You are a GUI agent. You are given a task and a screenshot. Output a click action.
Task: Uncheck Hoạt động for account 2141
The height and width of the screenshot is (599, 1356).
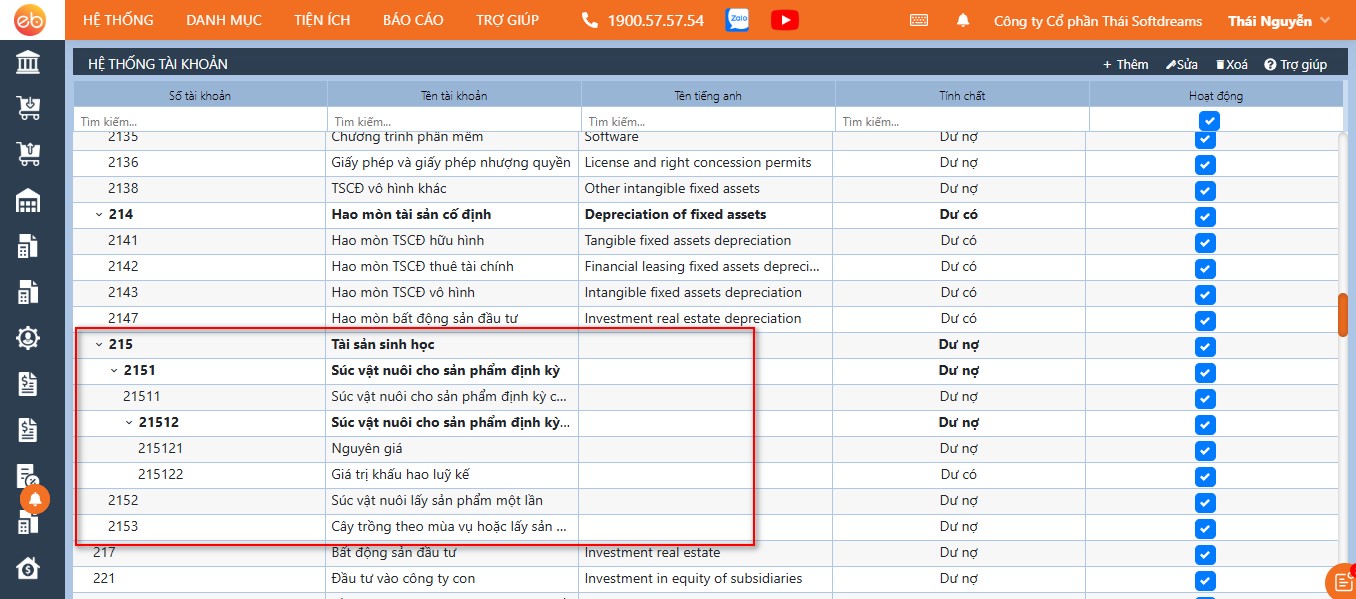pyautogui.click(x=1205, y=241)
